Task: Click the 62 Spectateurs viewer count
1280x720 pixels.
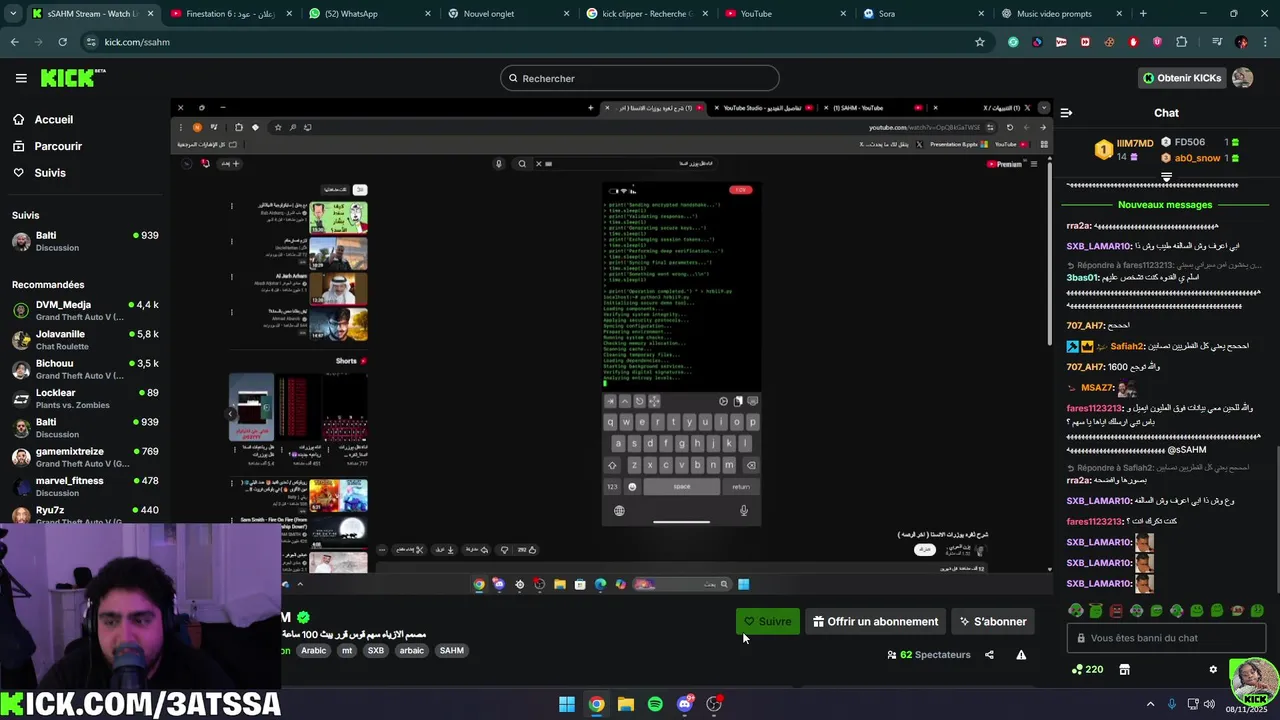Action: pyautogui.click(x=929, y=655)
